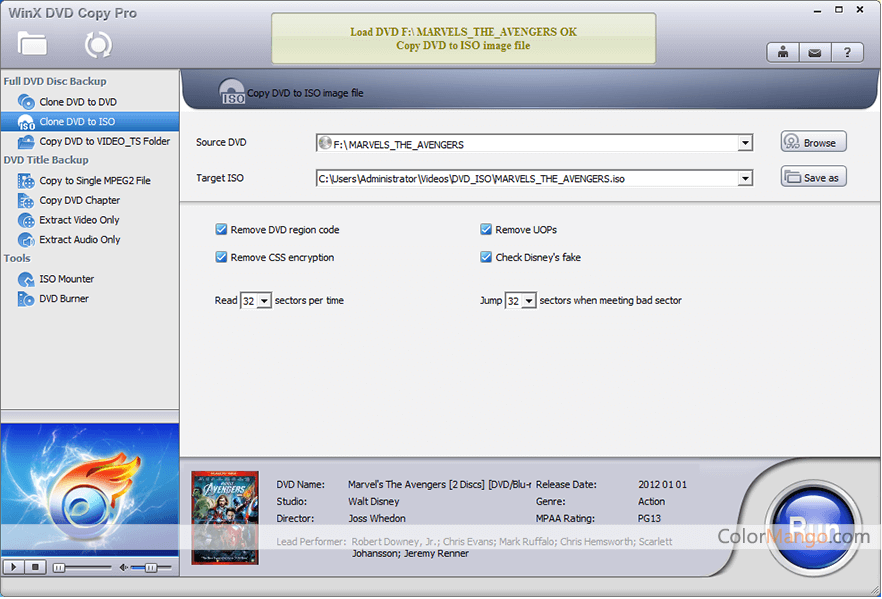
Task: Select Clone DVD to DVD mode
Action: coord(77,102)
